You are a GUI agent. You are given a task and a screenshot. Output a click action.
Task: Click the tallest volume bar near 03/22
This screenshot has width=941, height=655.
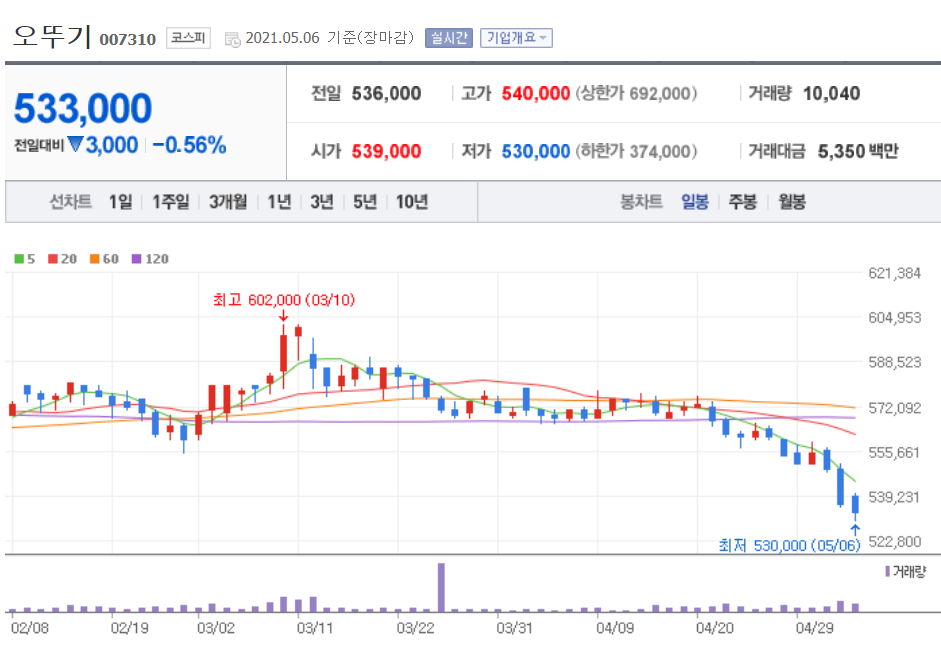pyautogui.click(x=441, y=587)
